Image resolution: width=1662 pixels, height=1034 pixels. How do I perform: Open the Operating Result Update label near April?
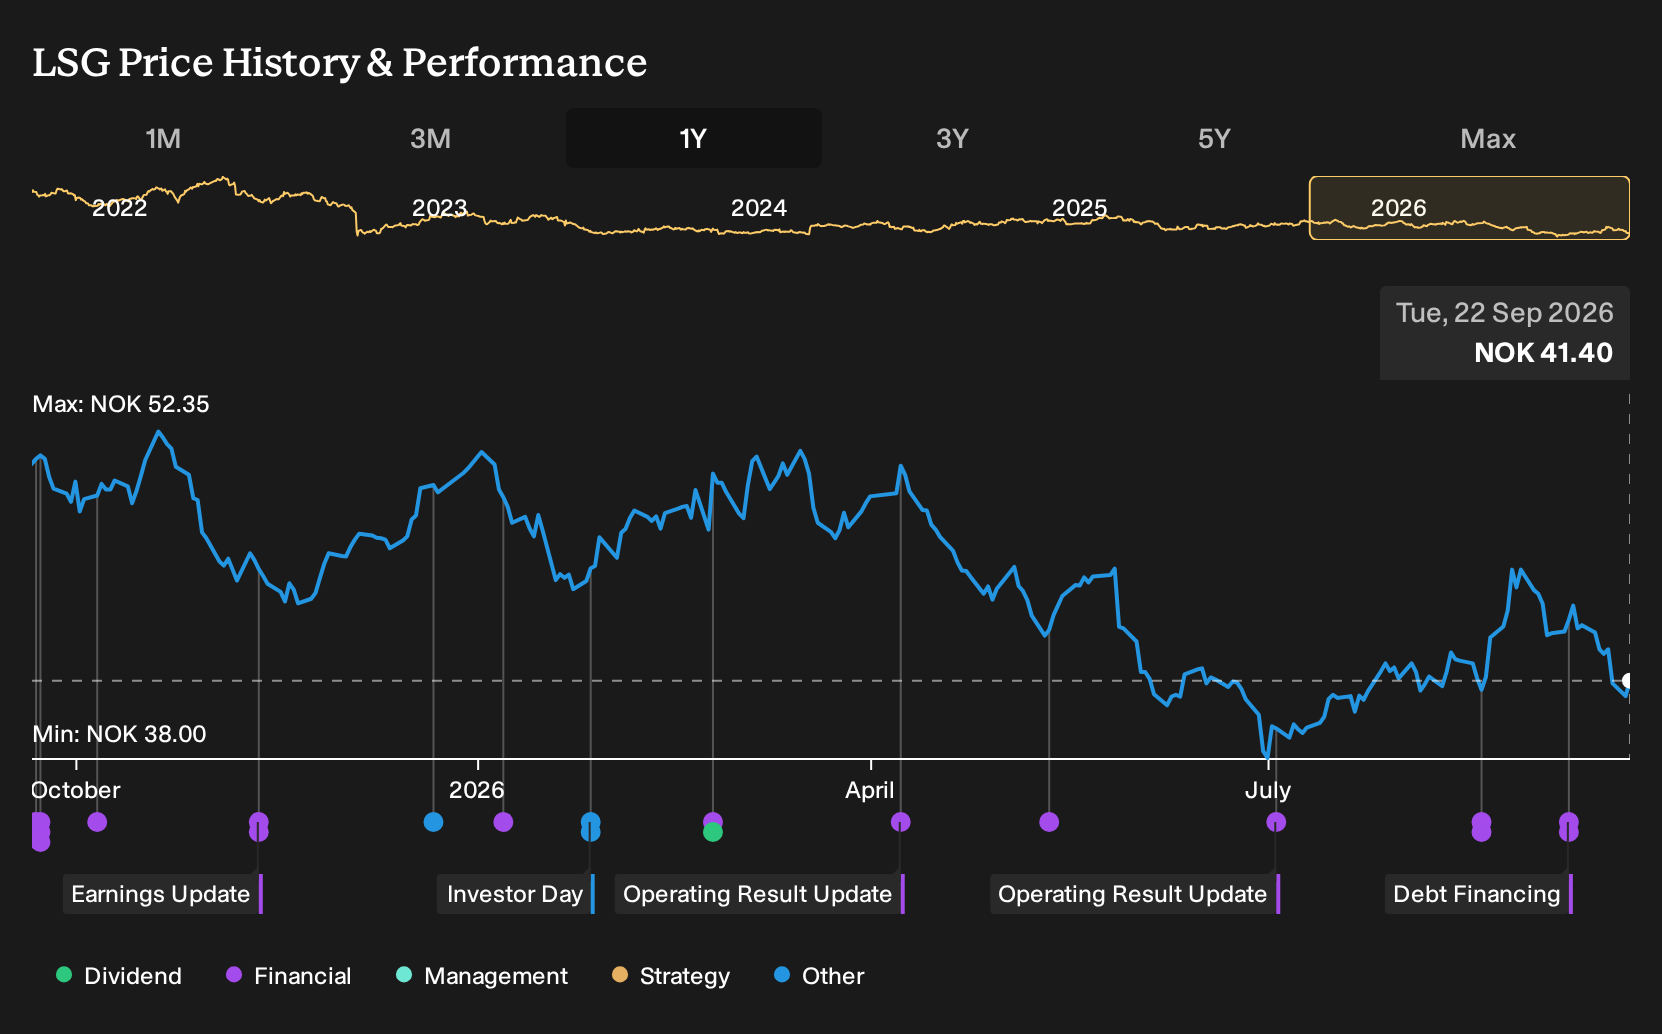point(758,894)
